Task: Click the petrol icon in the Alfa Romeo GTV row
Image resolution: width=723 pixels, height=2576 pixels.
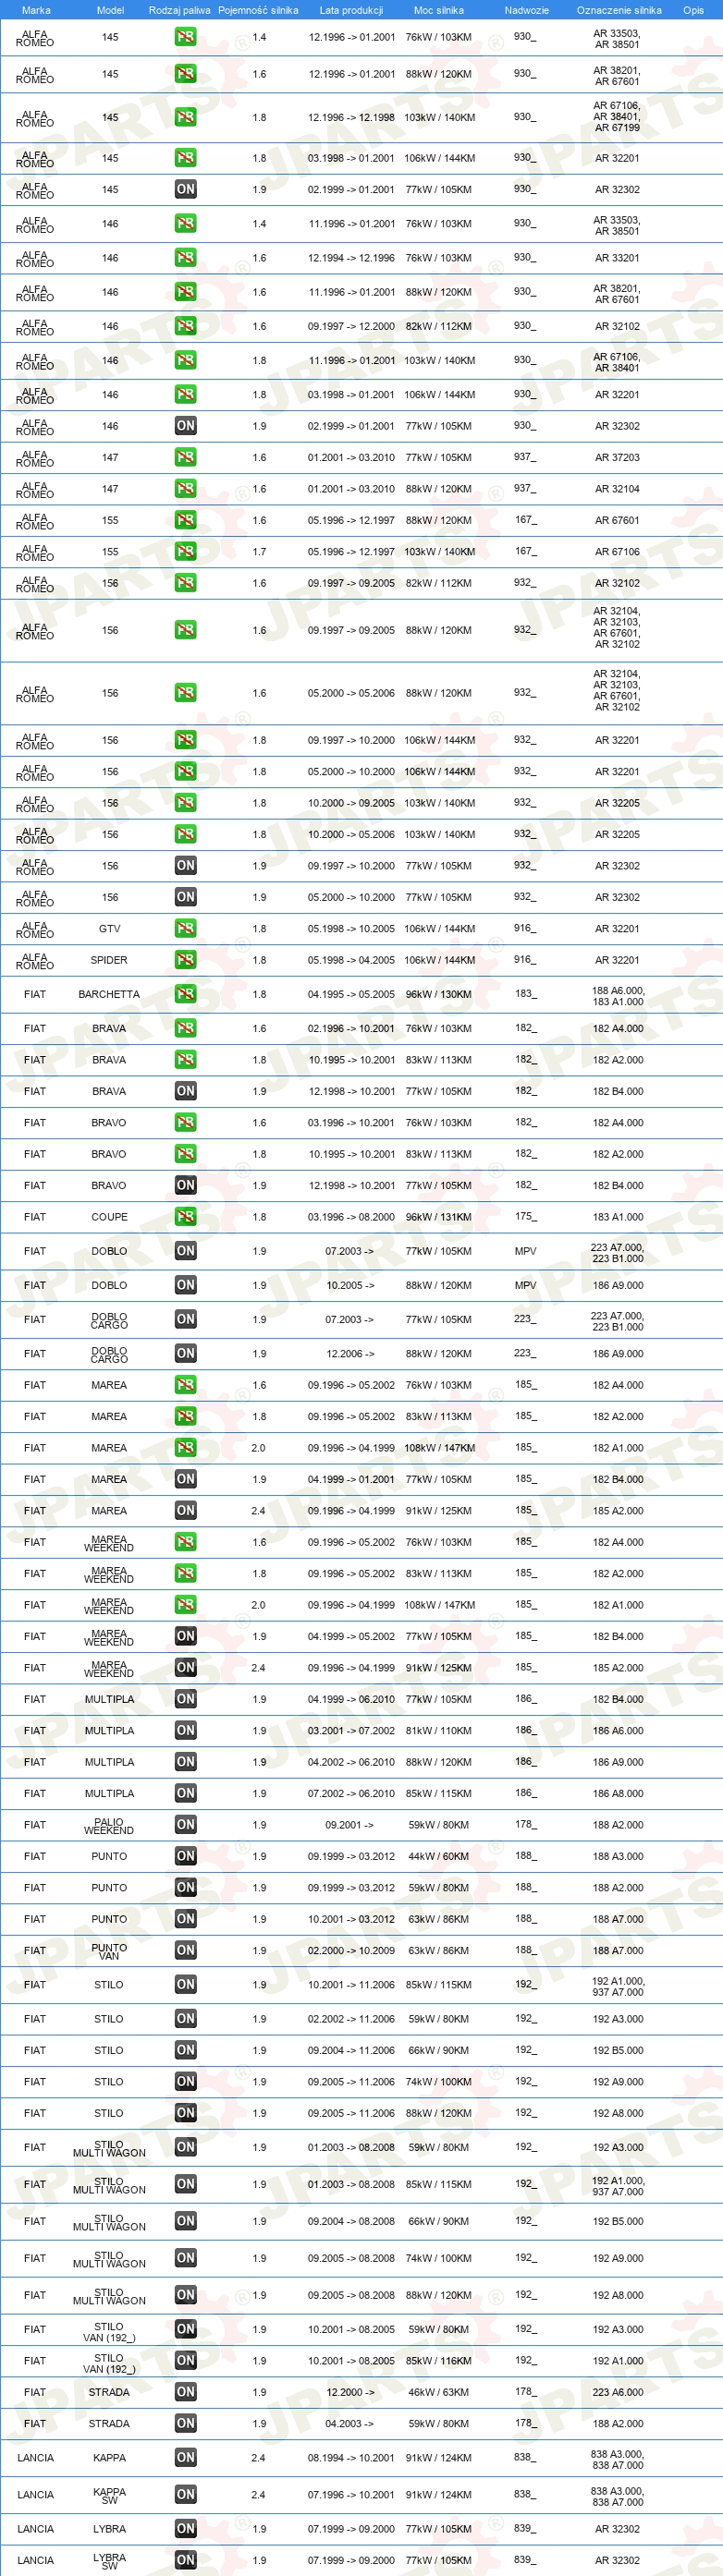Action: [x=185, y=928]
